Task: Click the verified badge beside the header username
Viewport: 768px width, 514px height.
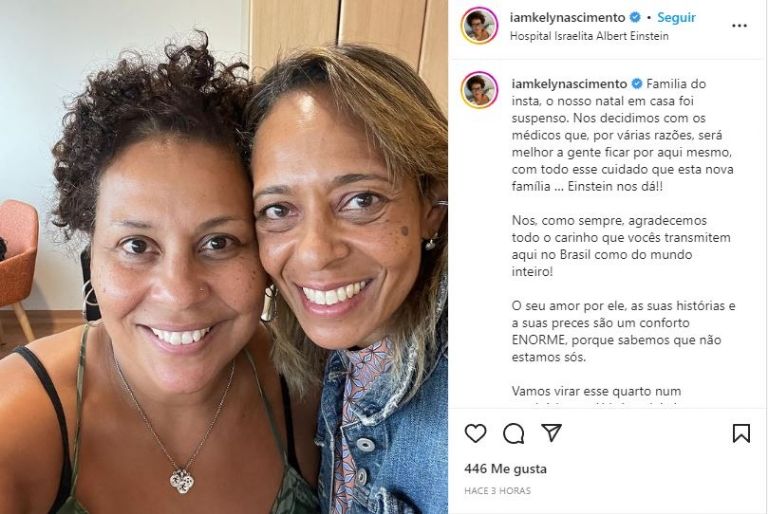Action: coord(635,18)
